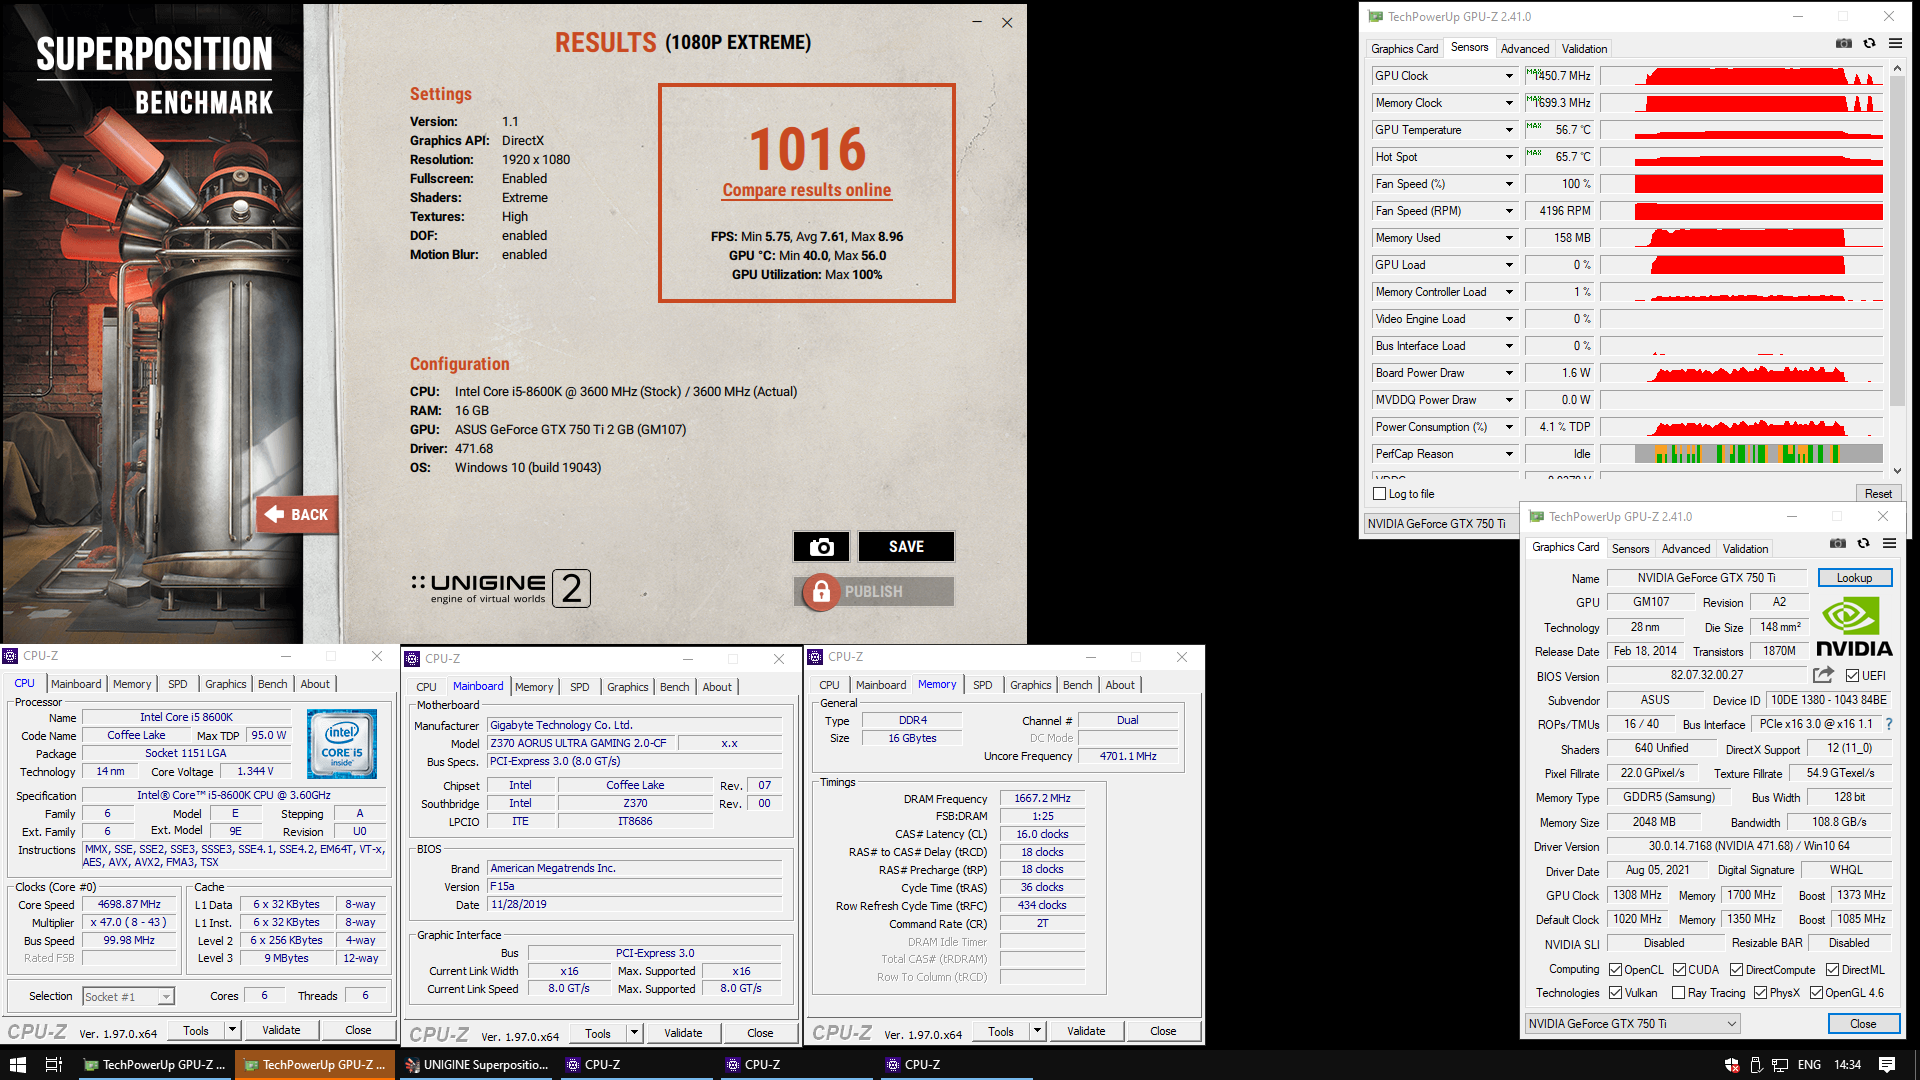Open hamburger menu in GPU-Z Graphics Card window
This screenshot has width=1920, height=1080.
[x=1889, y=544]
